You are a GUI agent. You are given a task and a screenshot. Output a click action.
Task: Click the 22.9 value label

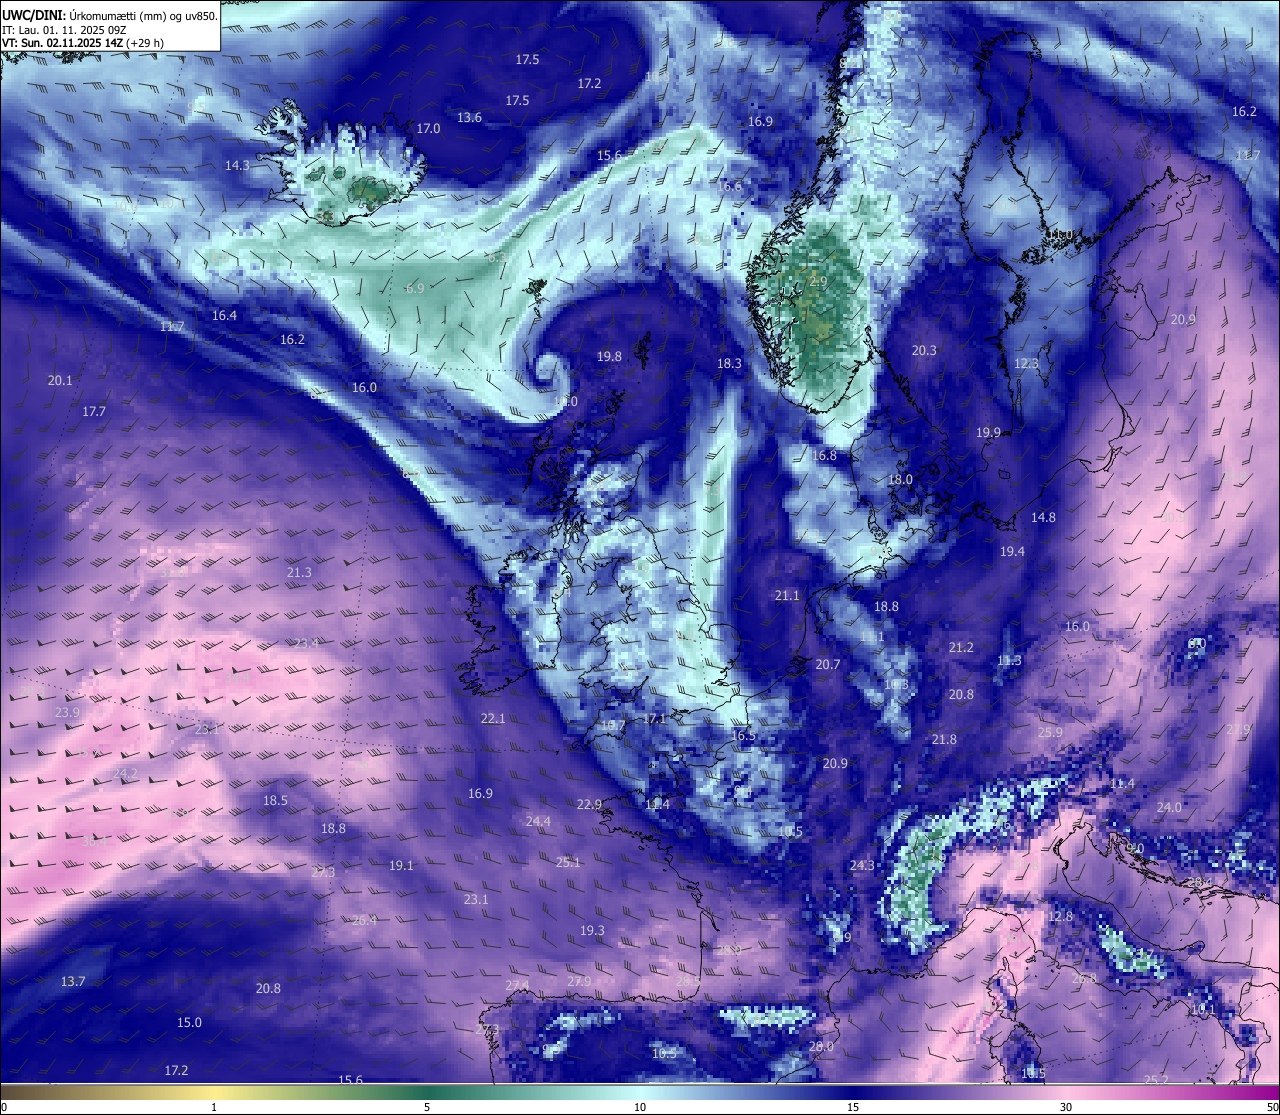pos(589,805)
